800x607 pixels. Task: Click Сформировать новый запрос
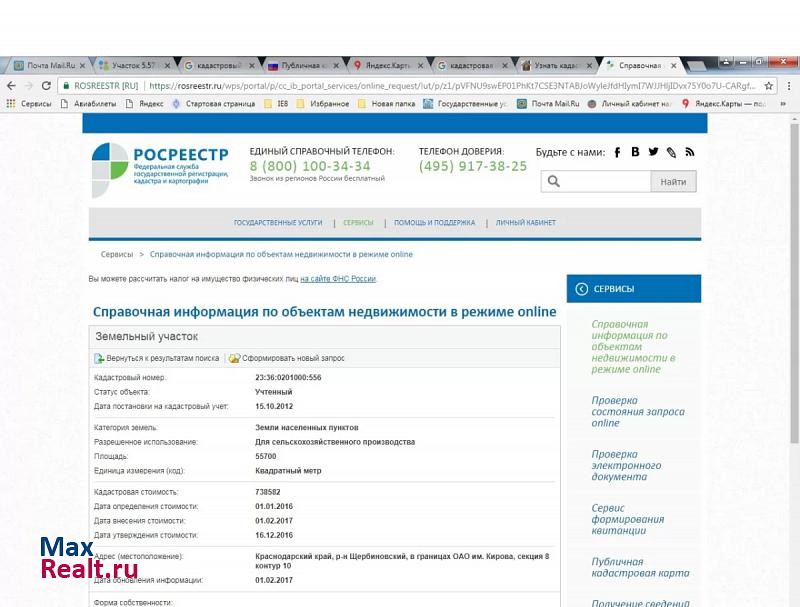287,358
